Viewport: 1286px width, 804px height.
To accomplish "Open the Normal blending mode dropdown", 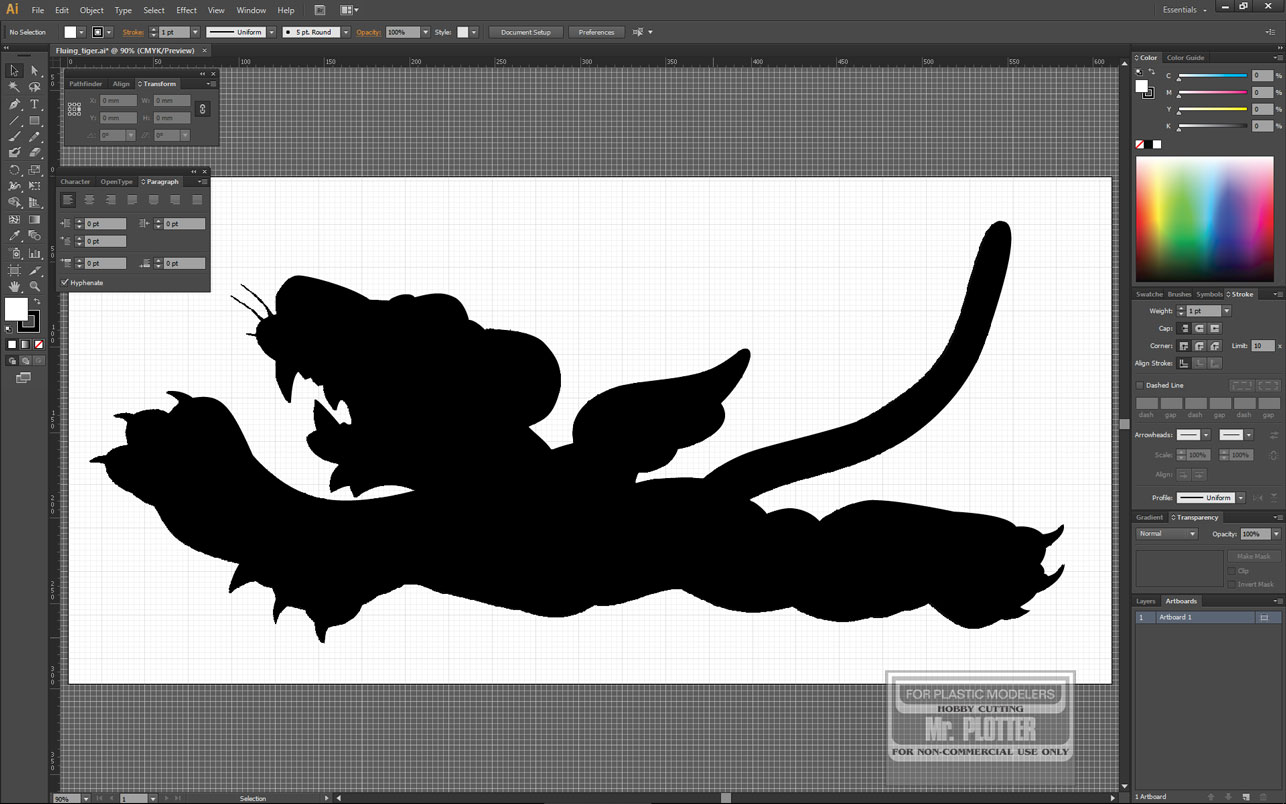I will 1166,534.
